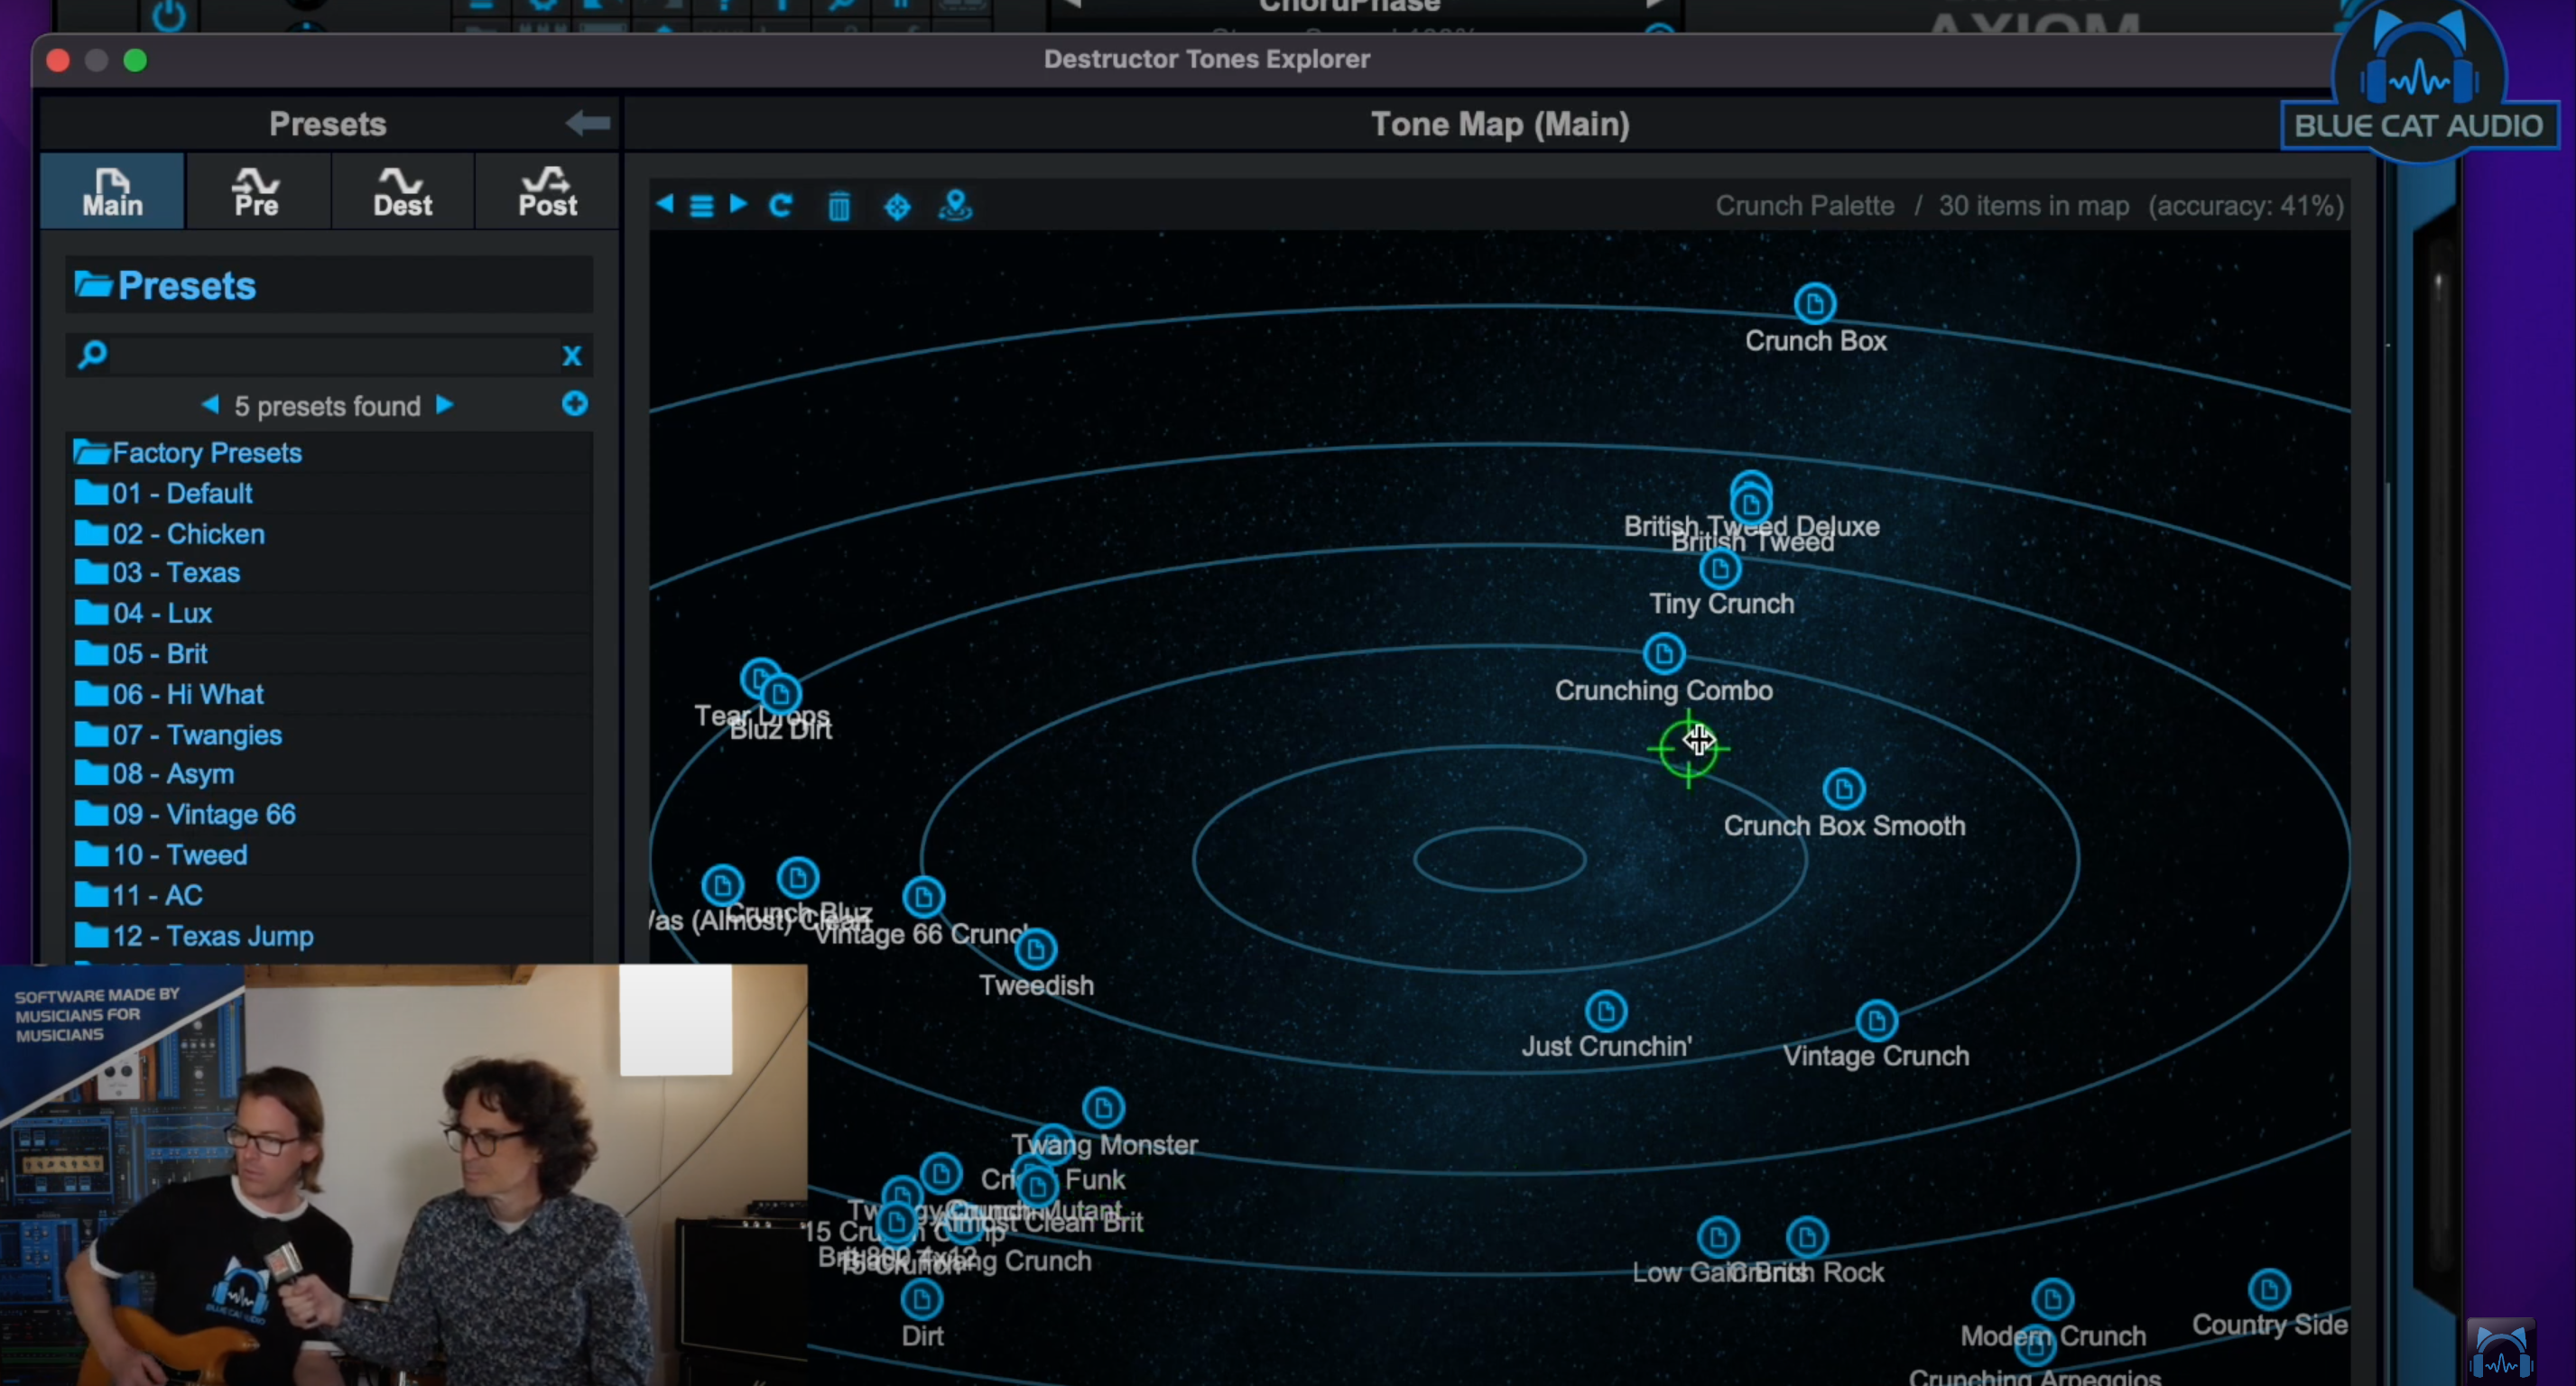Select the Crunch Box tone node

(1814, 304)
